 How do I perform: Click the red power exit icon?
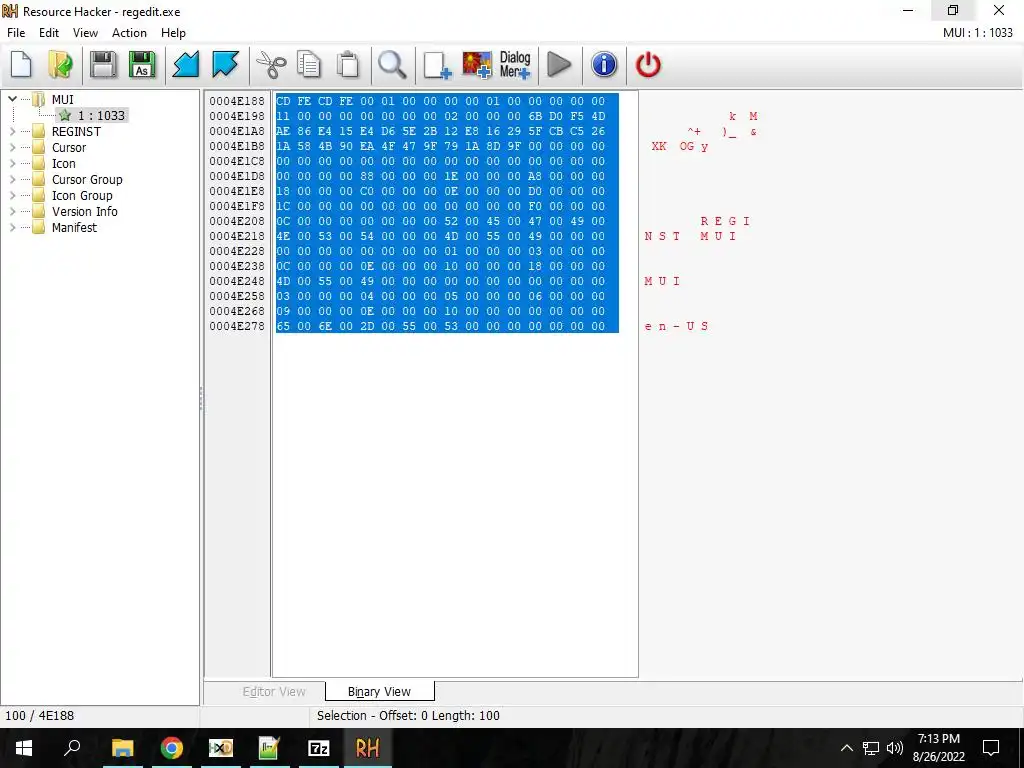[x=648, y=65]
